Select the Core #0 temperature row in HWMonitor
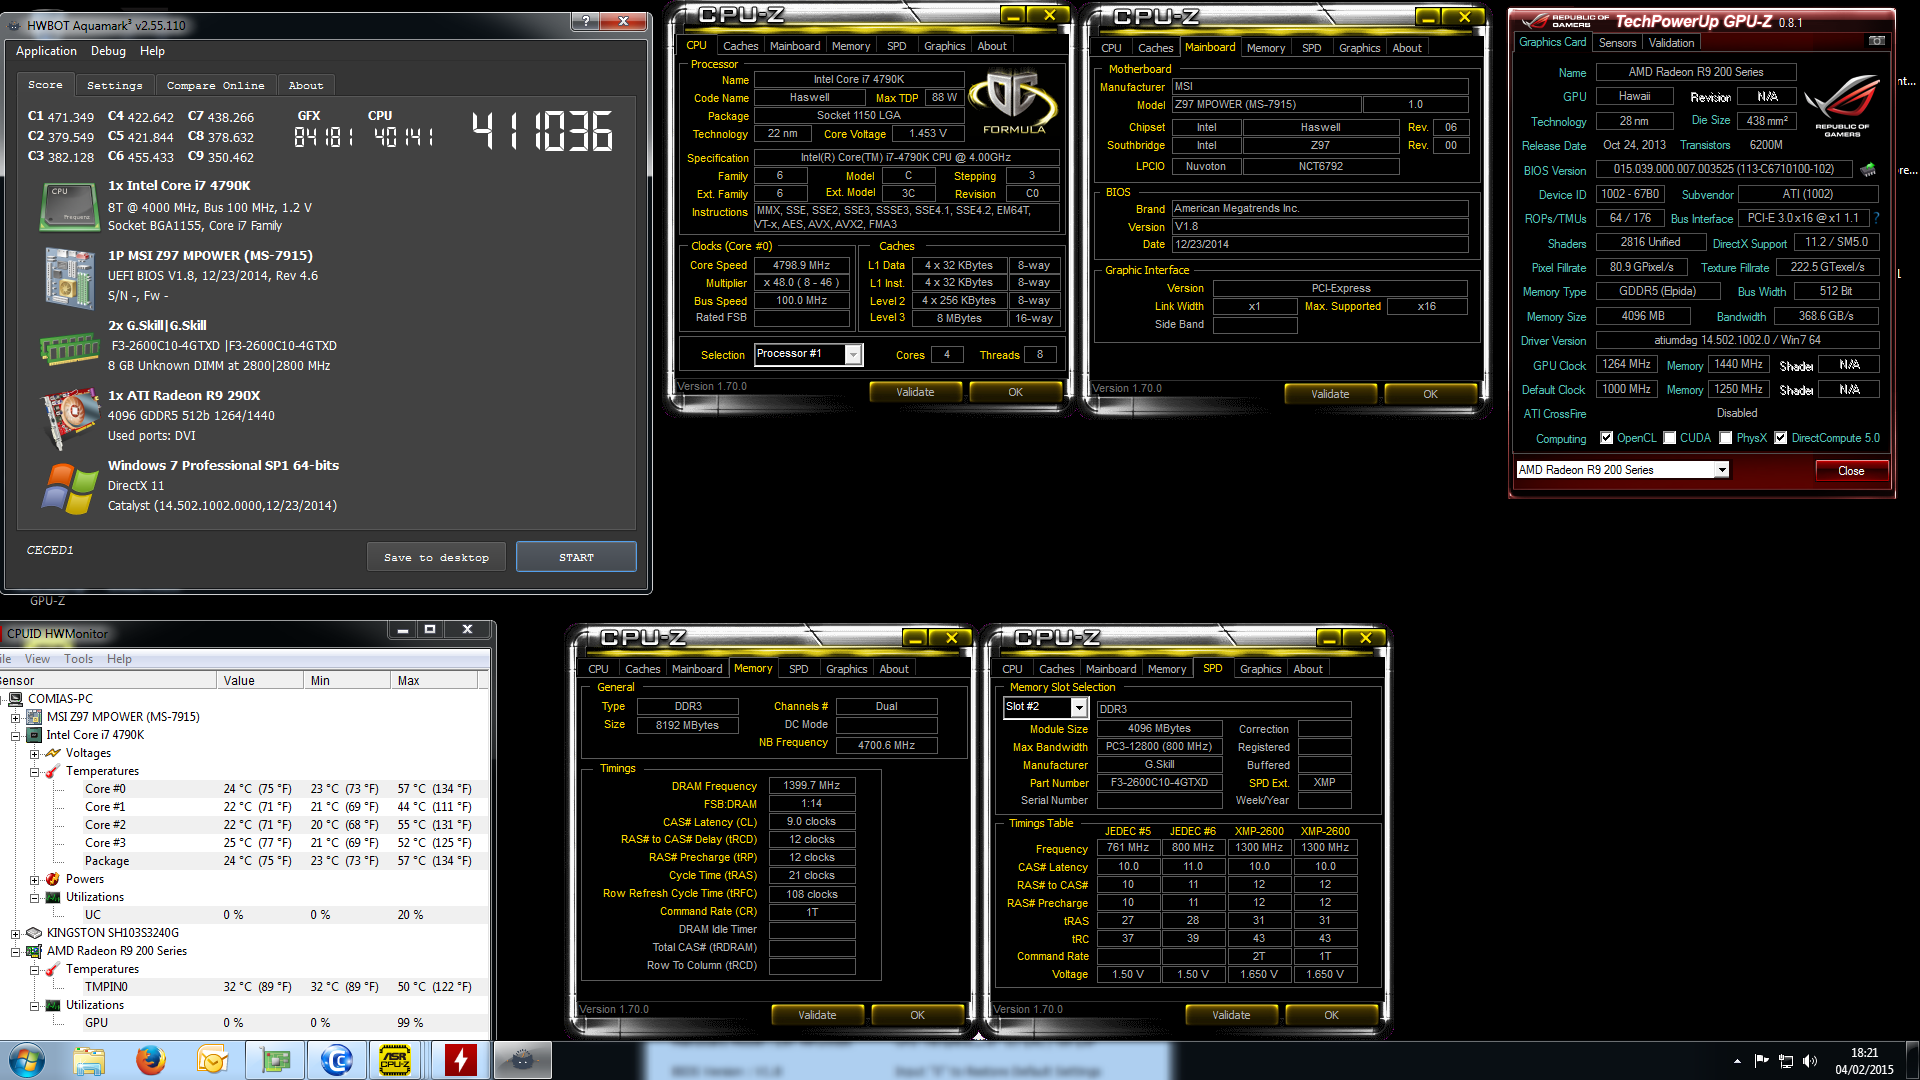Screen dimensions: 1920x1080 244,789
